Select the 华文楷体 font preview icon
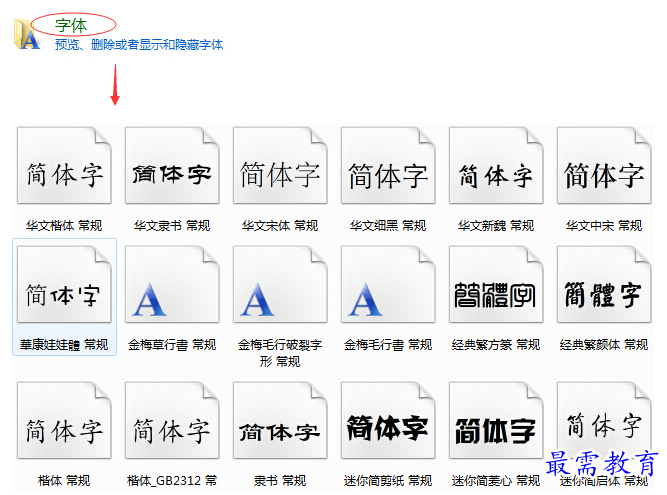This screenshot has height=495, width=667. tap(64, 165)
